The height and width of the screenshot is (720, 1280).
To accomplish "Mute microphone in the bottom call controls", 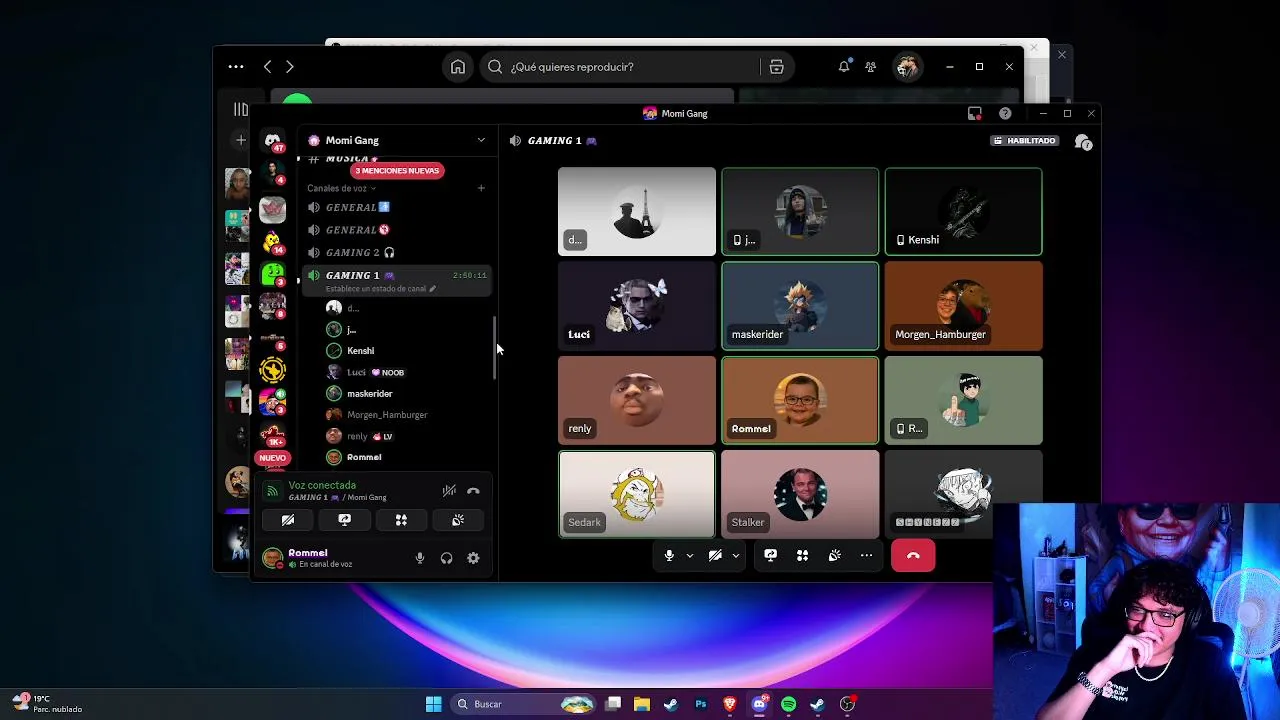I will point(669,555).
